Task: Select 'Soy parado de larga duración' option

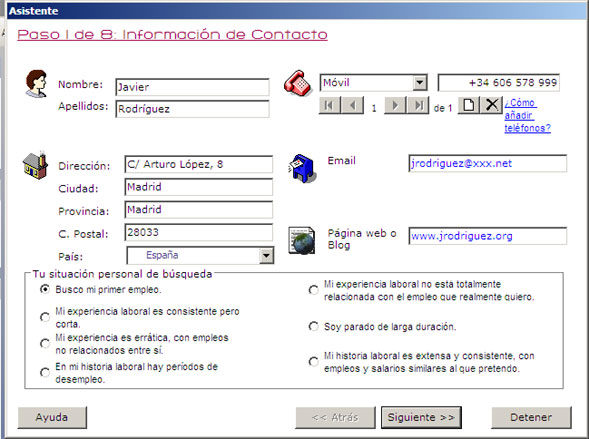Action: 313,326
